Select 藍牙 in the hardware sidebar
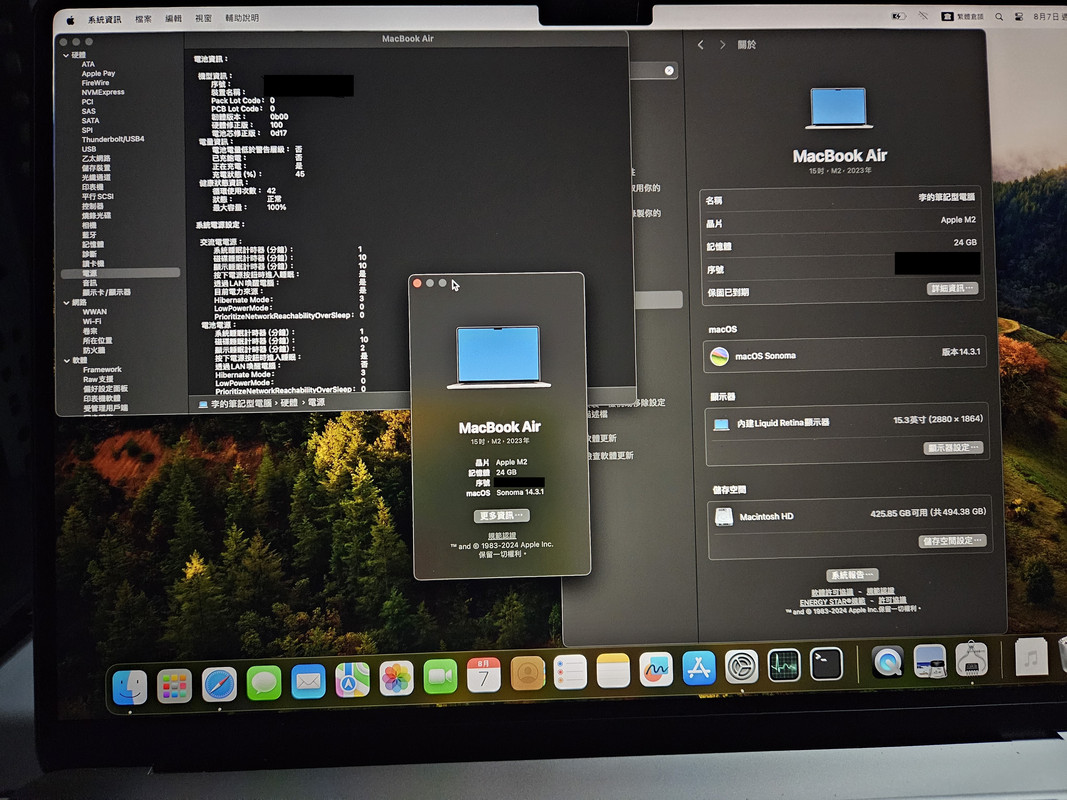Screen dimensions: 1067x800 coord(90,235)
